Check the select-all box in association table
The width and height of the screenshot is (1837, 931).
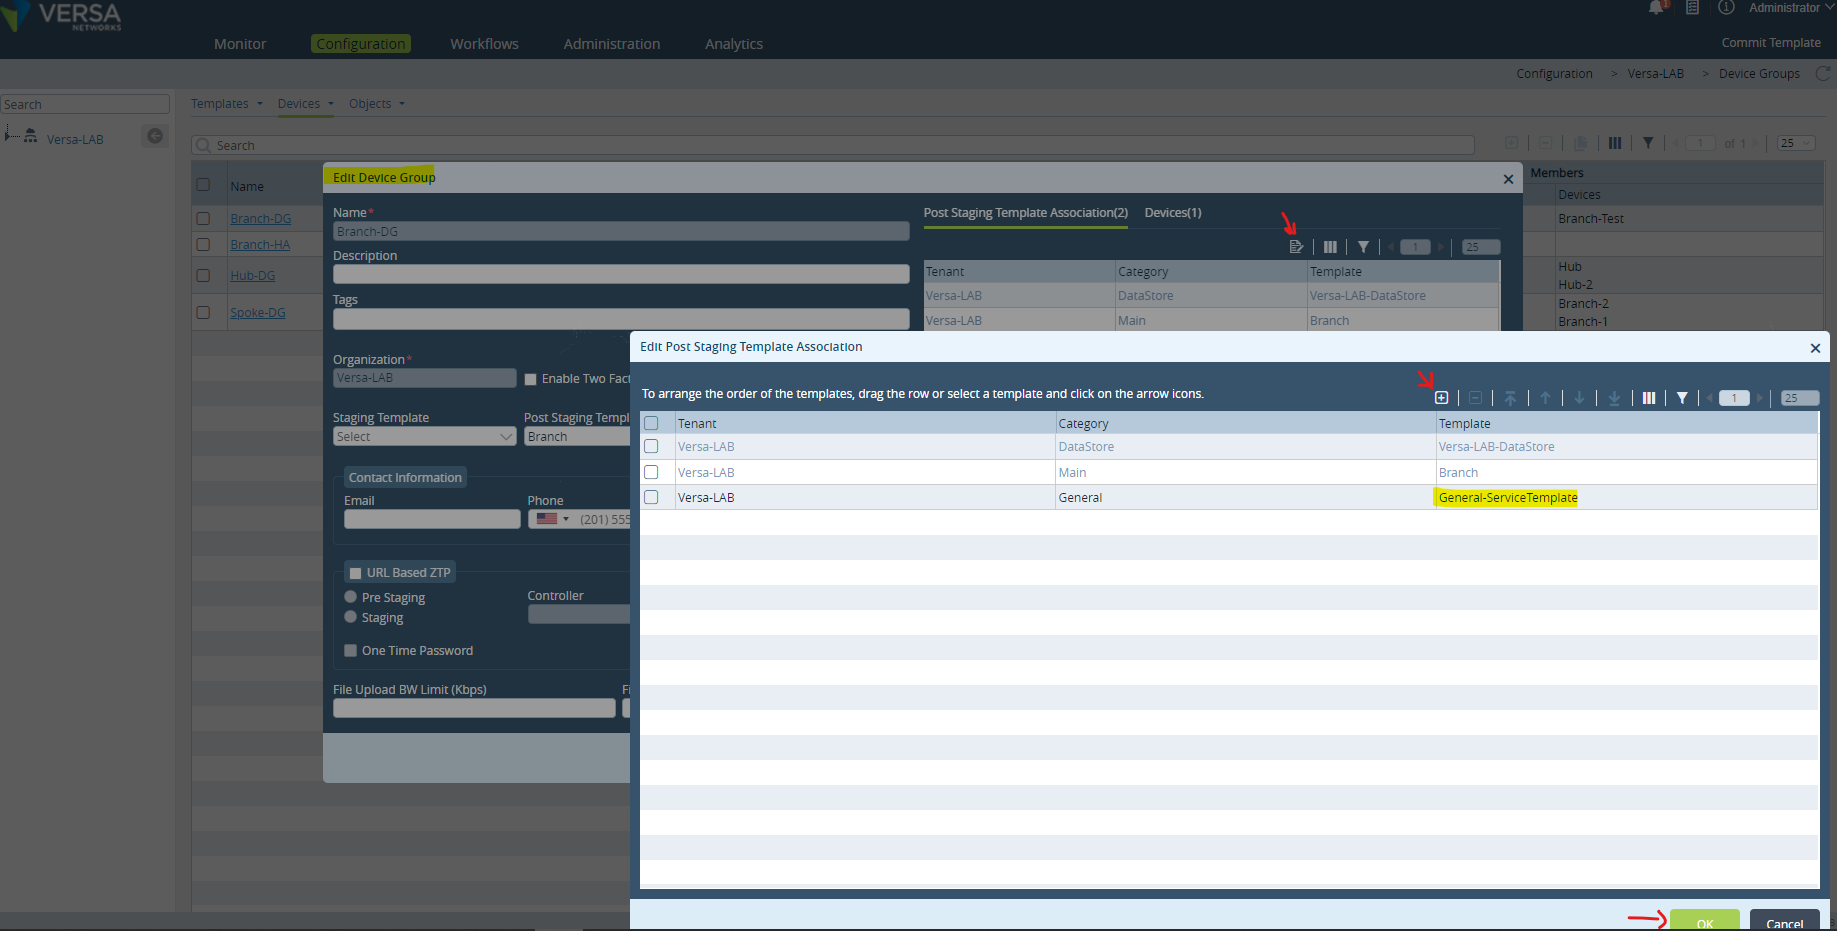pyautogui.click(x=651, y=423)
